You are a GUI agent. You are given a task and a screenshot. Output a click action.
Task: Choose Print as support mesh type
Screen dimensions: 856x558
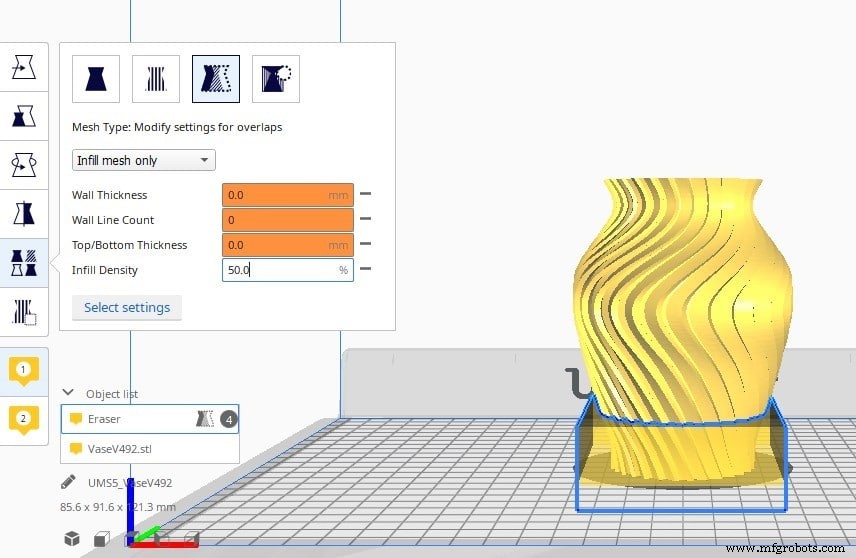pos(156,79)
